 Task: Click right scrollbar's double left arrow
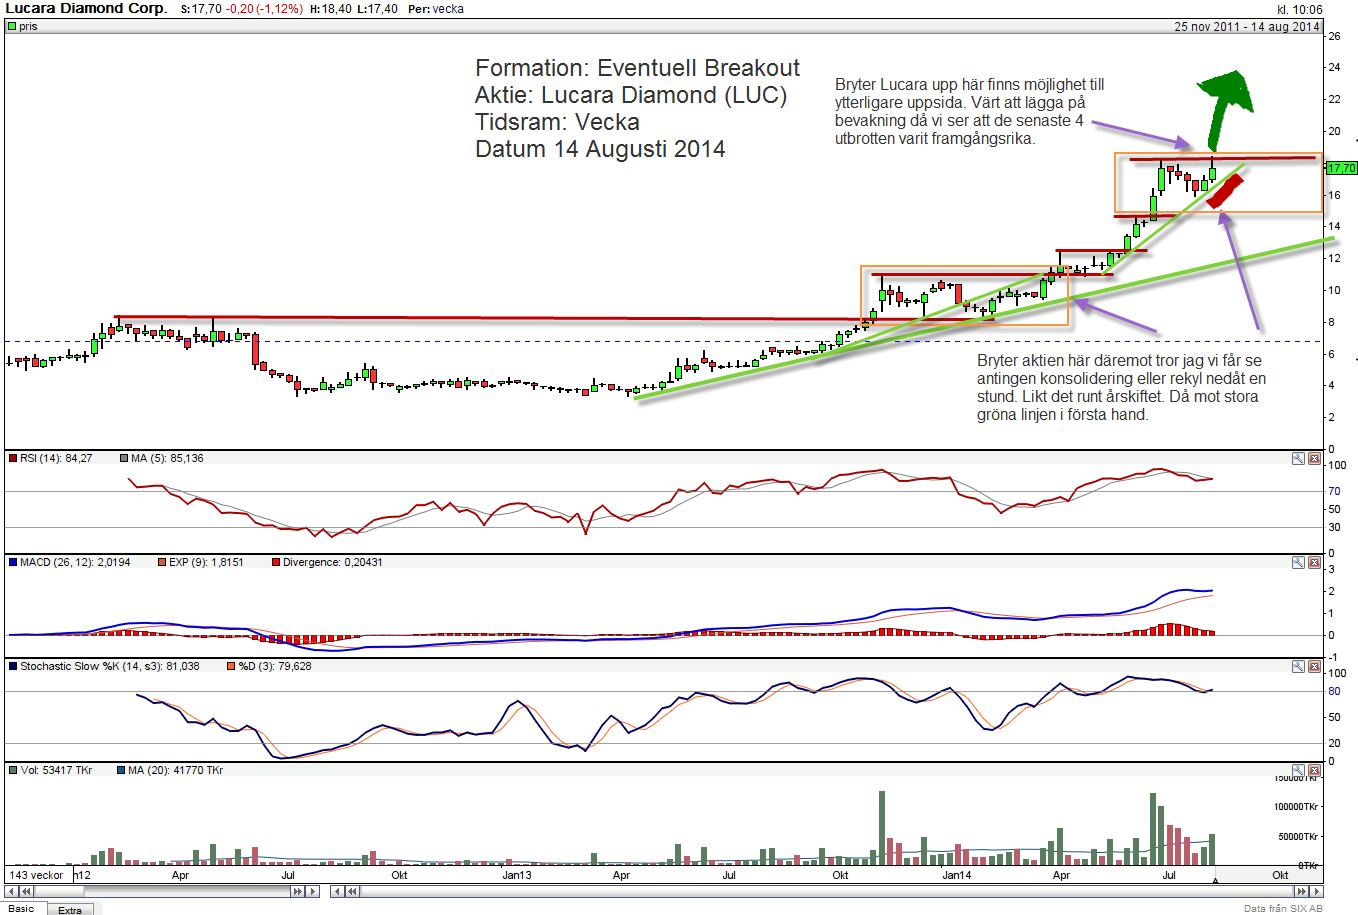352,892
